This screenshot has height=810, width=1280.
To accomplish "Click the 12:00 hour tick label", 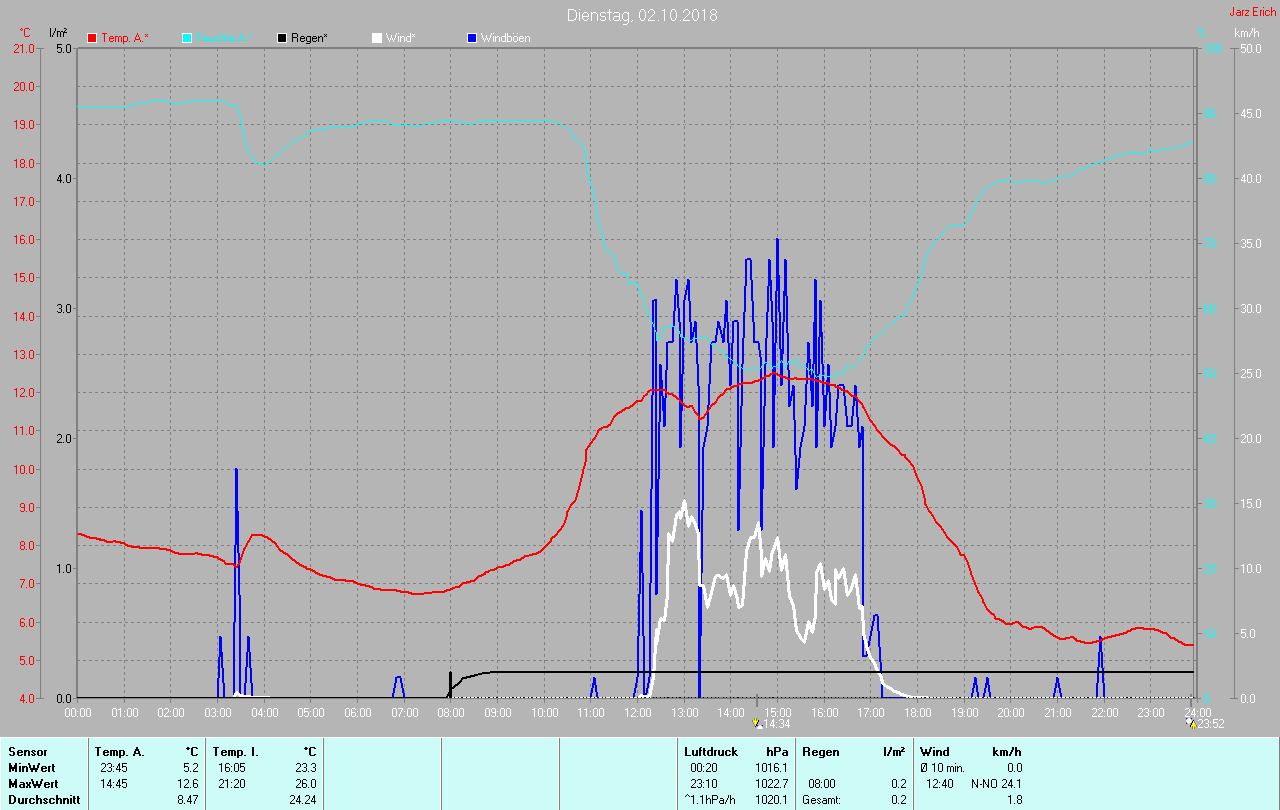I will (x=637, y=712).
